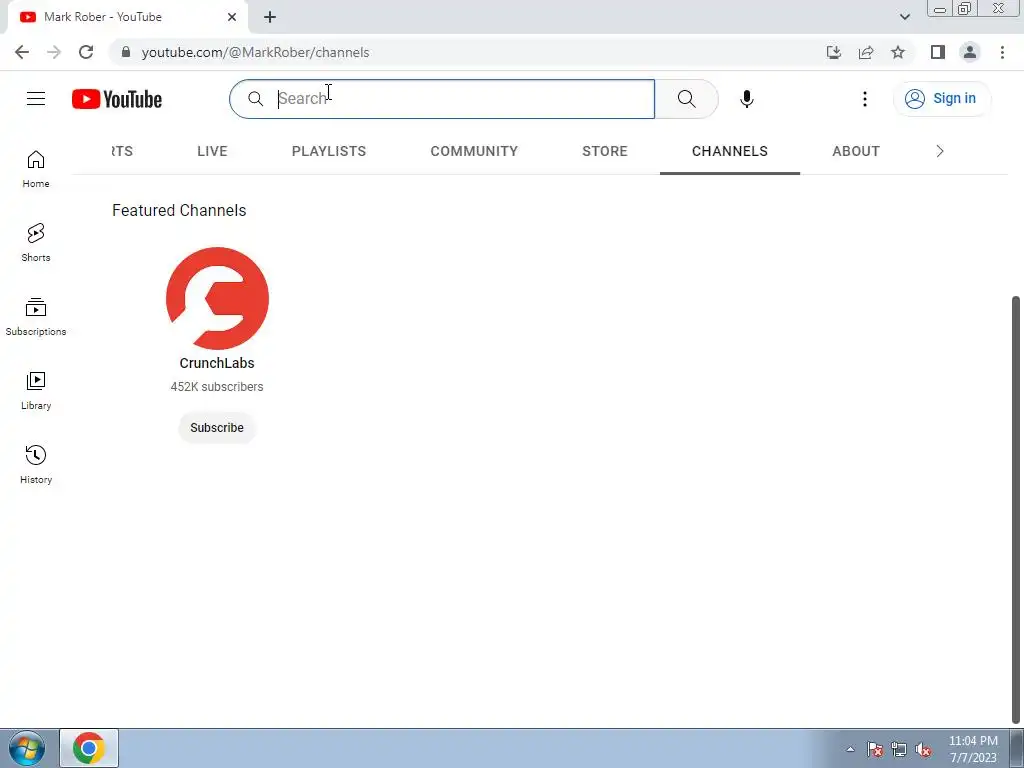Screen dimensions: 1024x768
Task: Open the CrunchLabs channel name link
Action: [217, 363]
